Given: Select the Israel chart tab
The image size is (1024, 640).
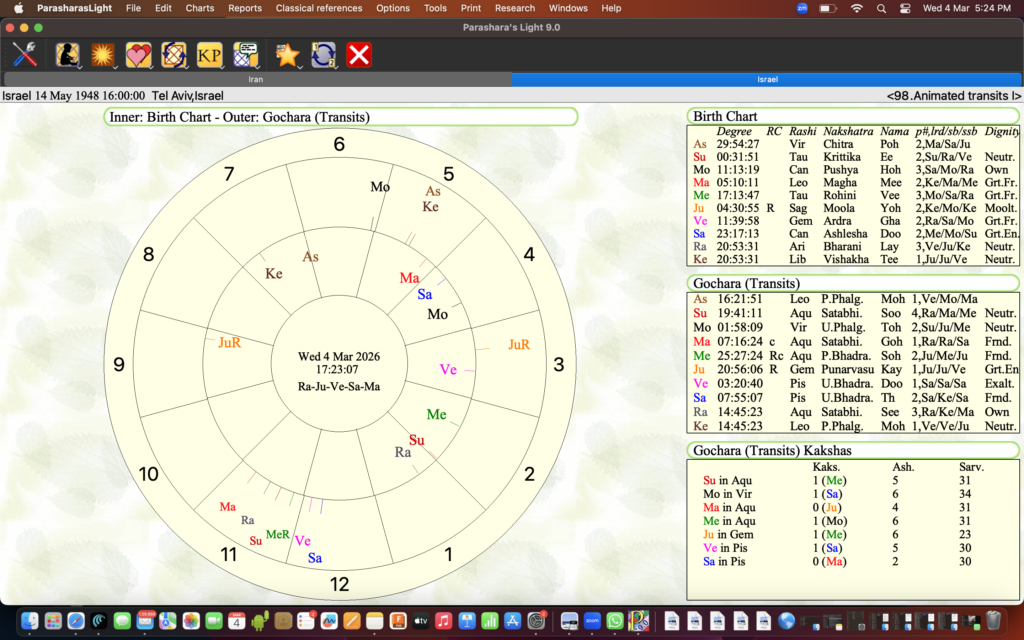Looking at the screenshot, I should click(767, 79).
